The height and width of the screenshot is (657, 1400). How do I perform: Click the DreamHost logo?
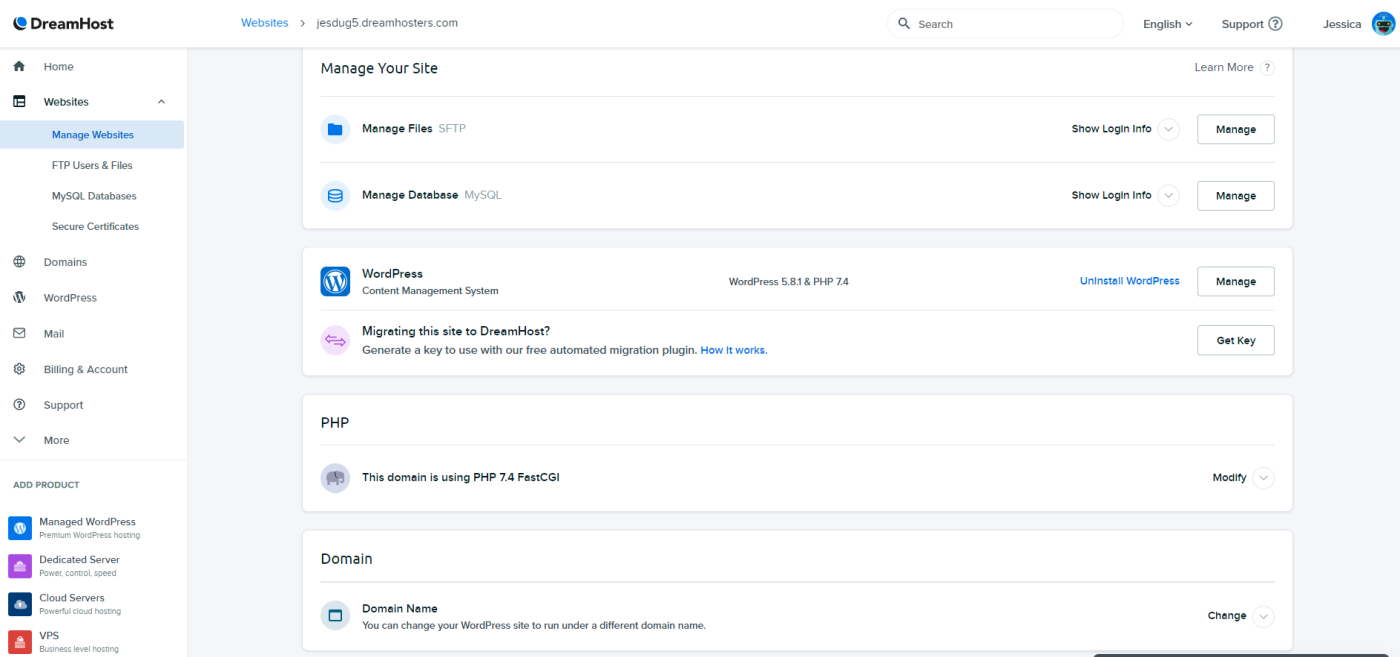tap(61, 23)
